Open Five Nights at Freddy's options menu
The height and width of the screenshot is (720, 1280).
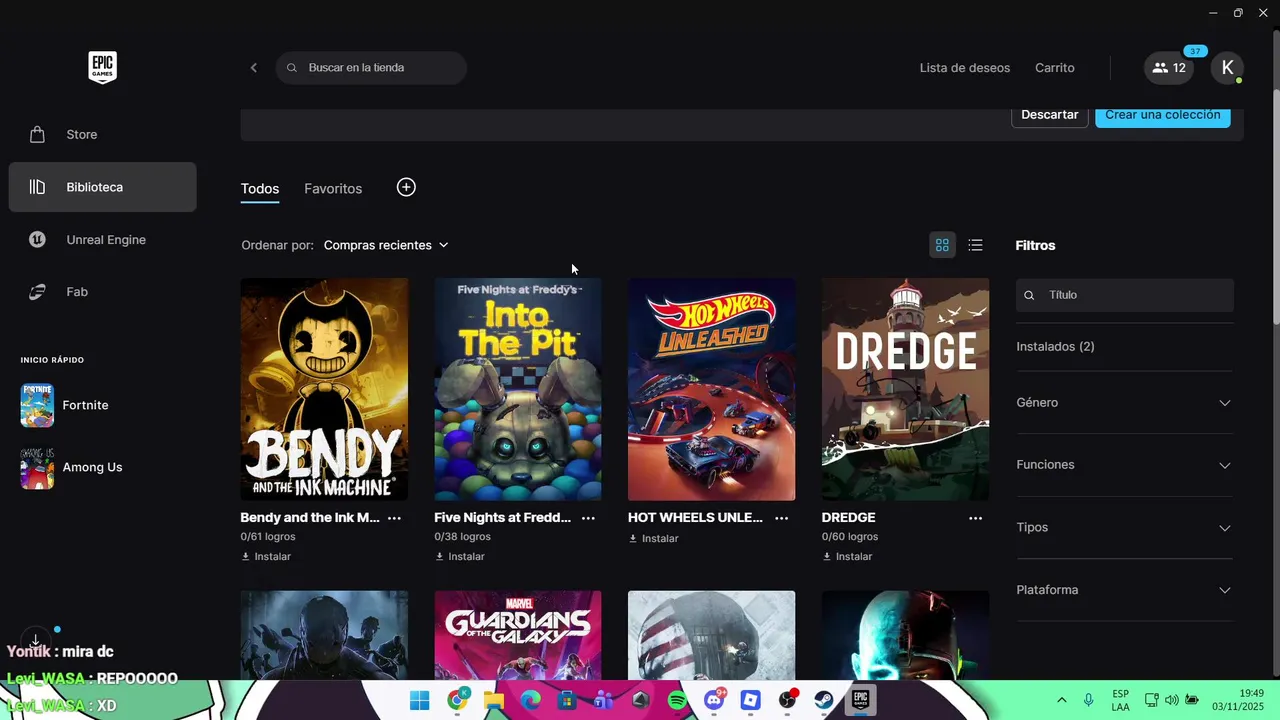coord(588,518)
